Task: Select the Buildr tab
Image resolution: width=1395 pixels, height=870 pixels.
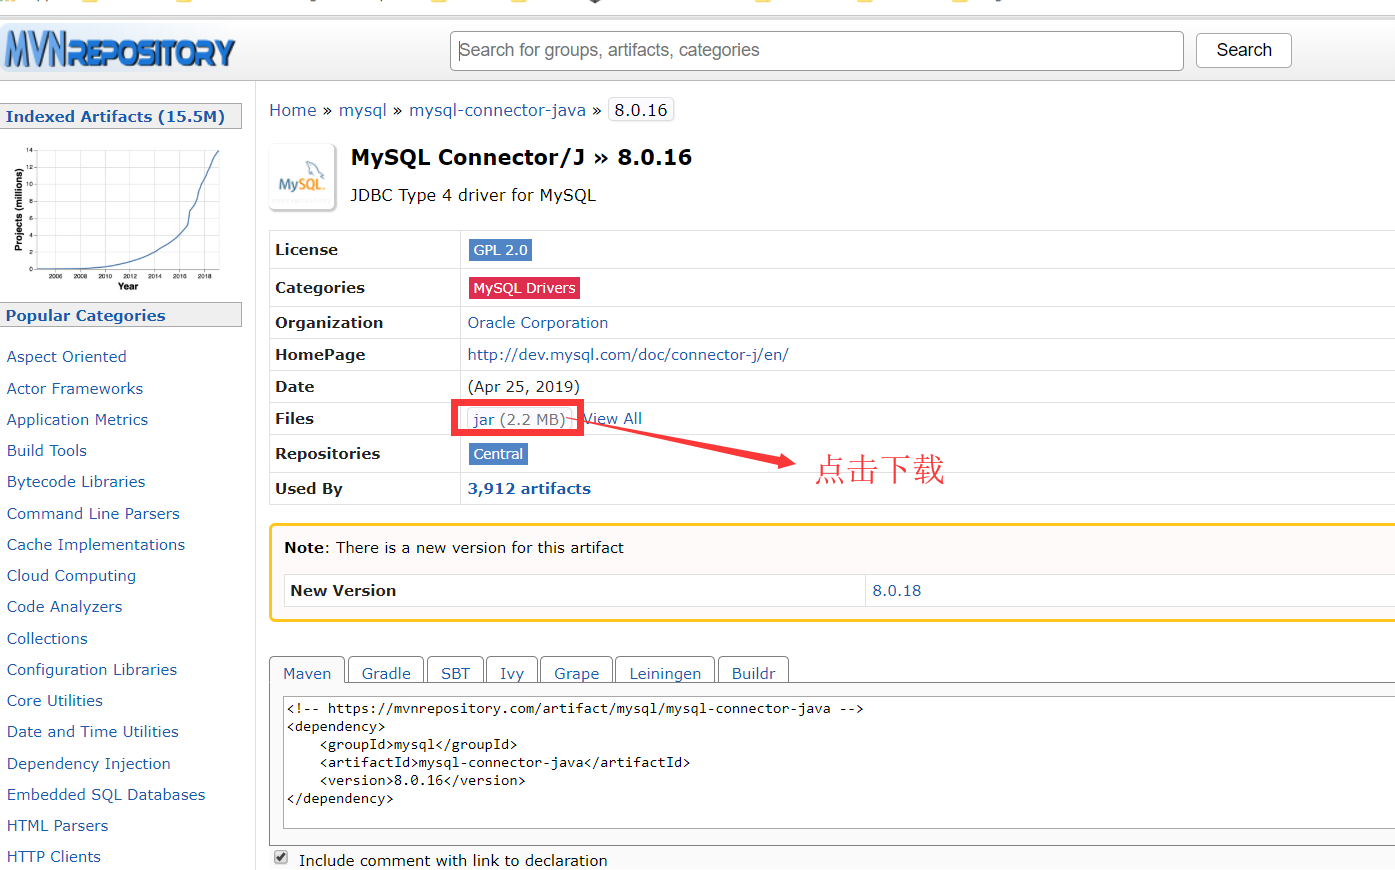Action: coord(753,673)
